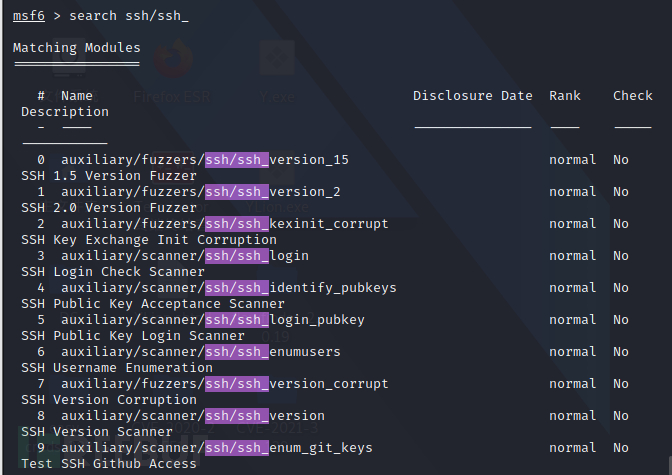This screenshot has width=672, height=475.
Task: Click description 'SSH Login Check Scanner'
Action: (x=113, y=272)
